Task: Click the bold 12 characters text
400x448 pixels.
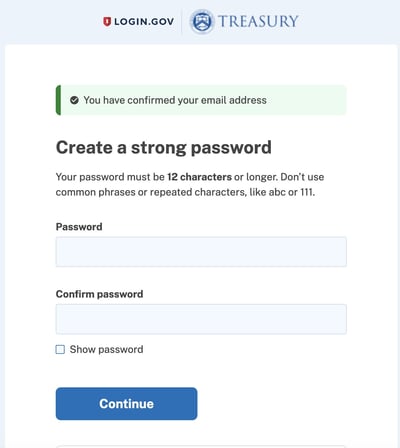Action: (x=199, y=177)
